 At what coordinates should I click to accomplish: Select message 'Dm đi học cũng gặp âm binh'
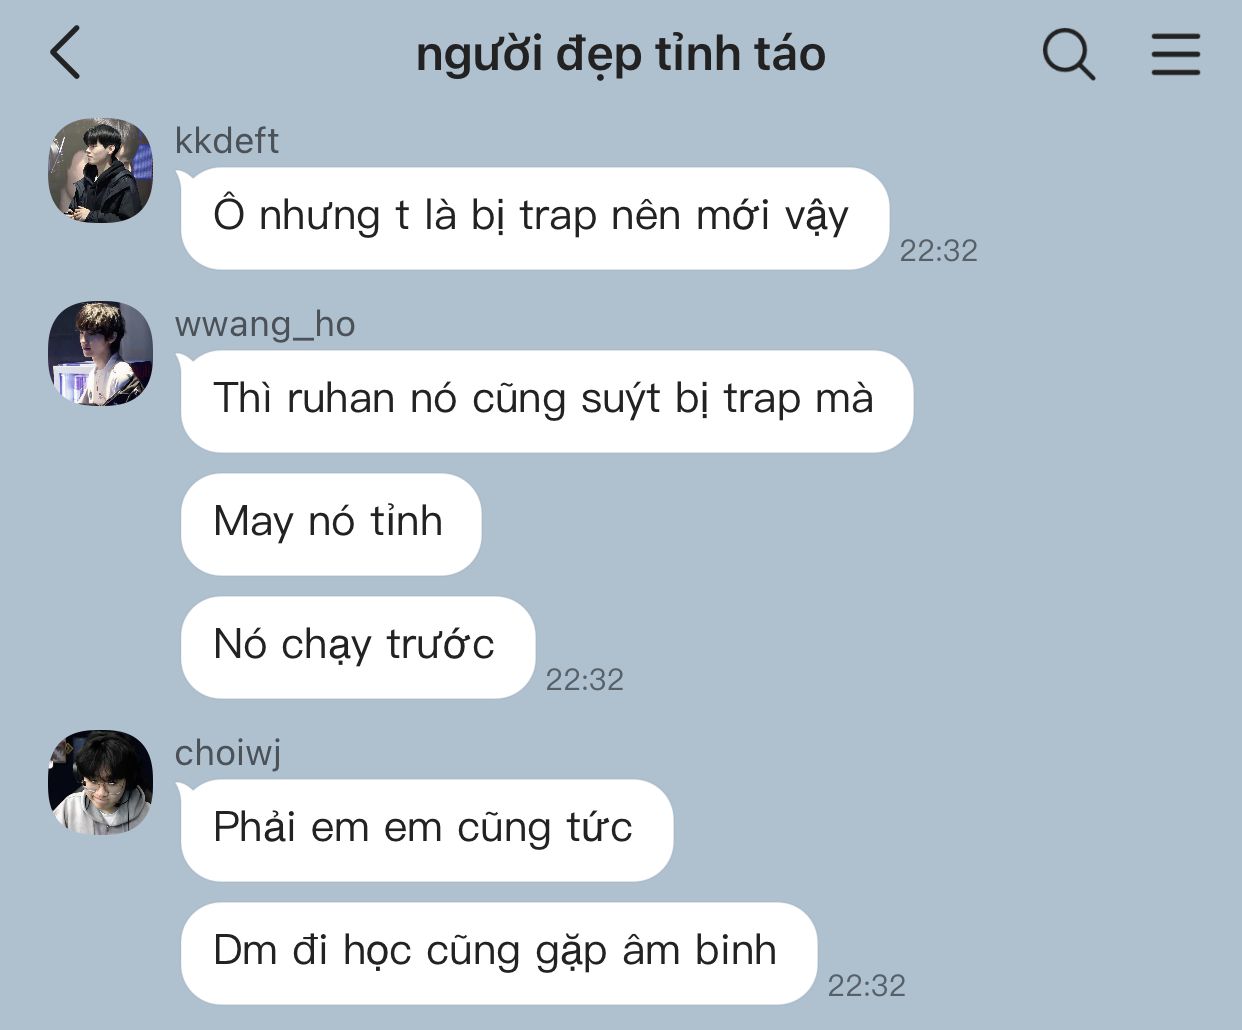498,953
